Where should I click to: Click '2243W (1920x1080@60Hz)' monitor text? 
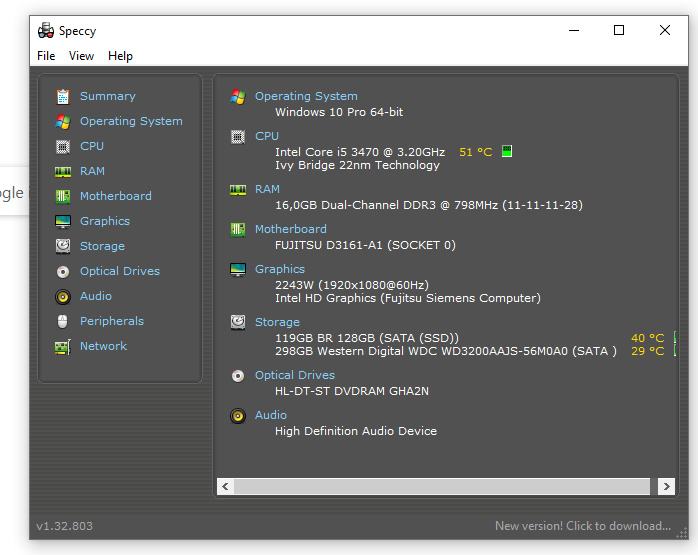point(352,285)
